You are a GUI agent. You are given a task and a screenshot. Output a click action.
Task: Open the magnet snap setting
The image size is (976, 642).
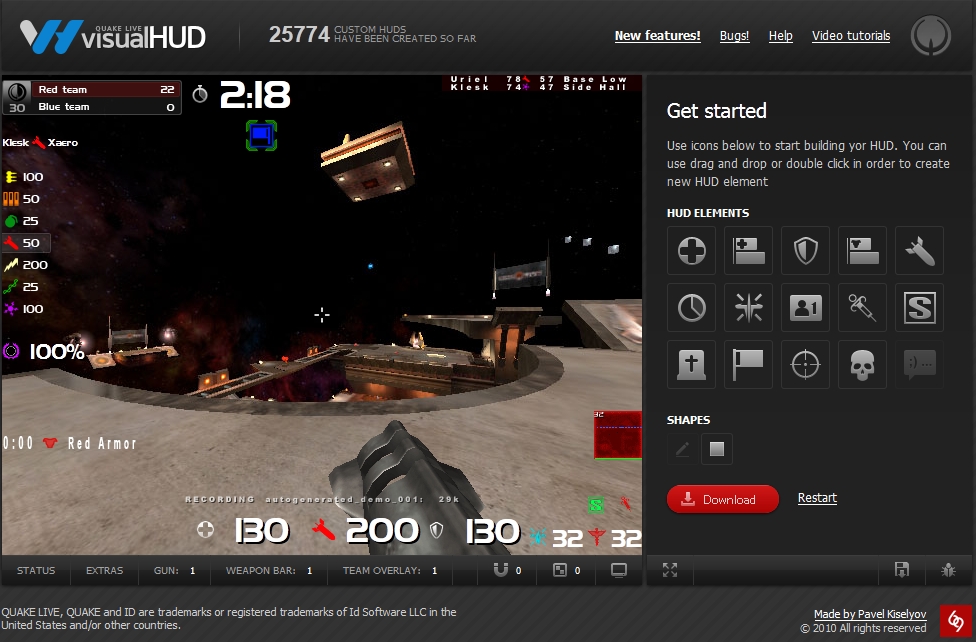tap(507, 570)
